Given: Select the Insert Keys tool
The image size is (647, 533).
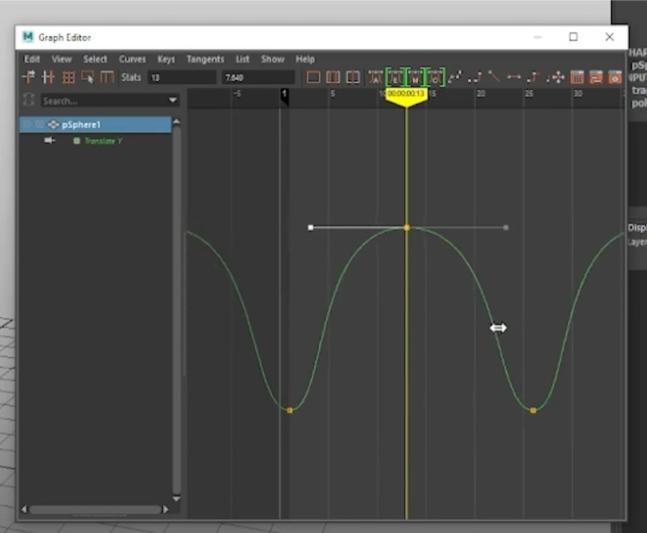Looking at the screenshot, I should [x=48, y=77].
